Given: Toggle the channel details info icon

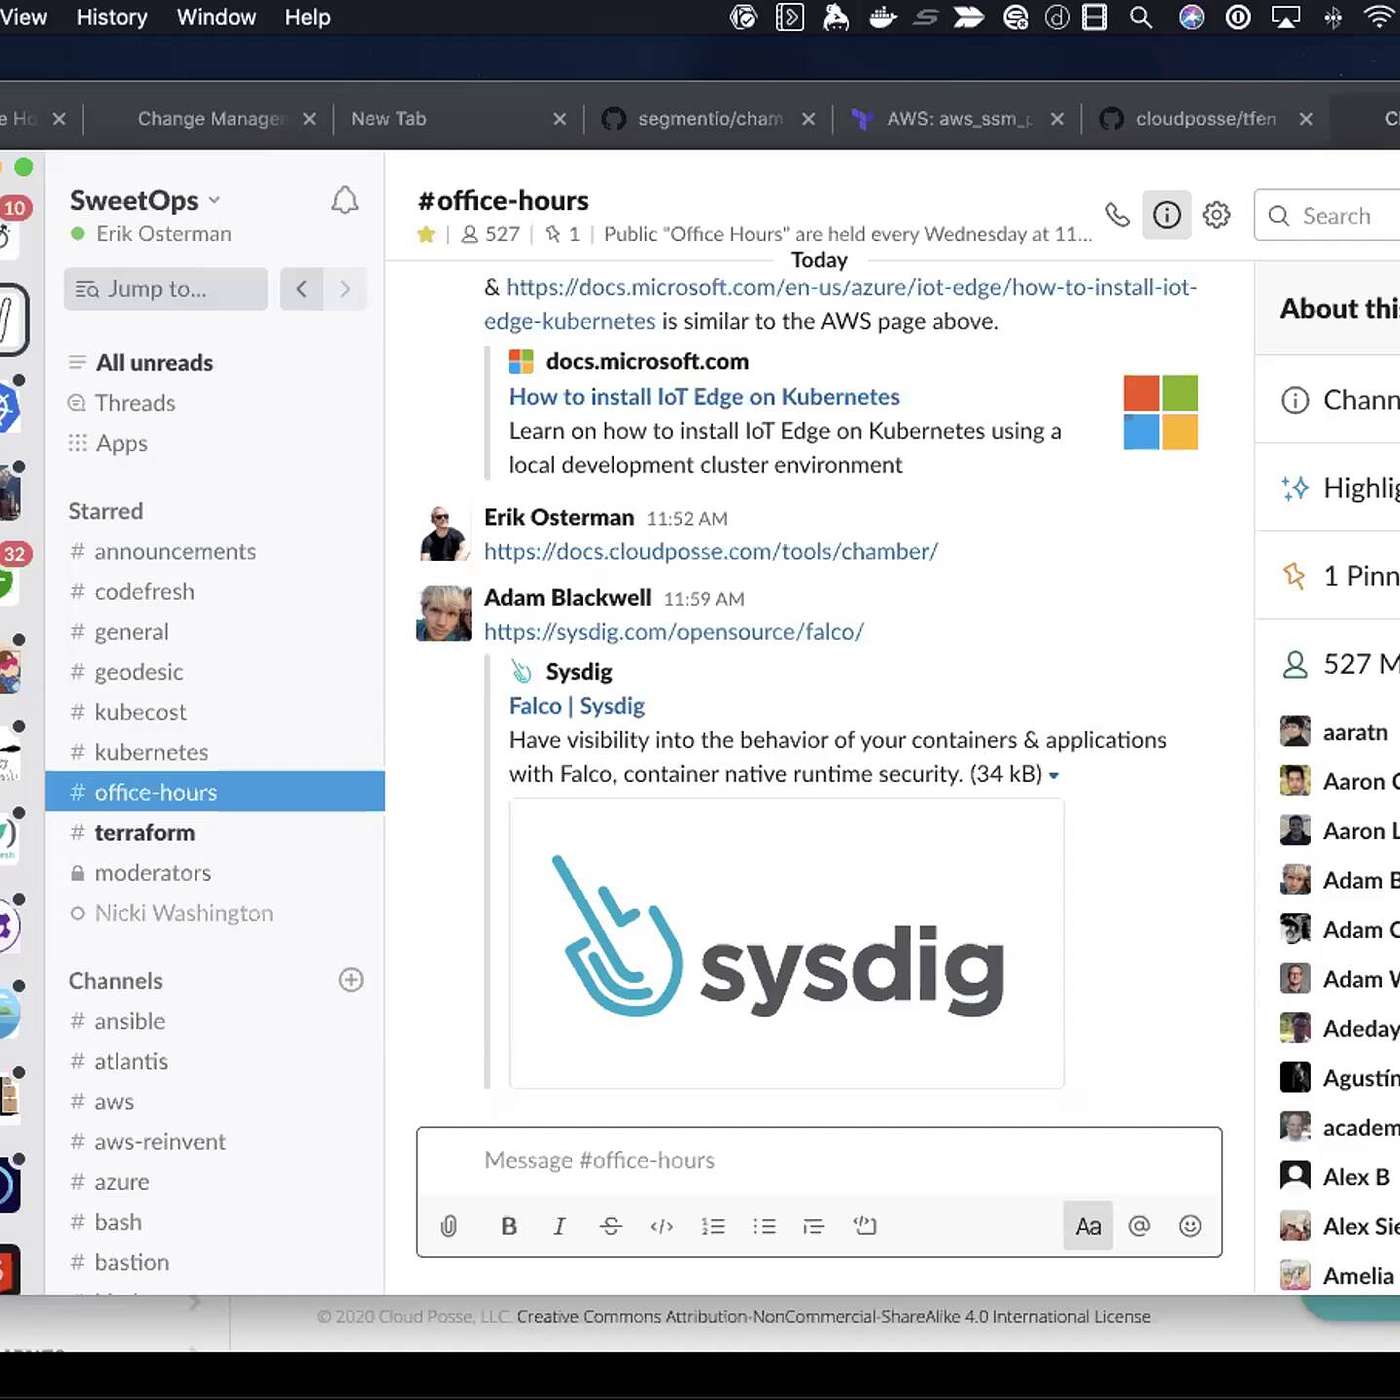Looking at the screenshot, I should [1167, 215].
